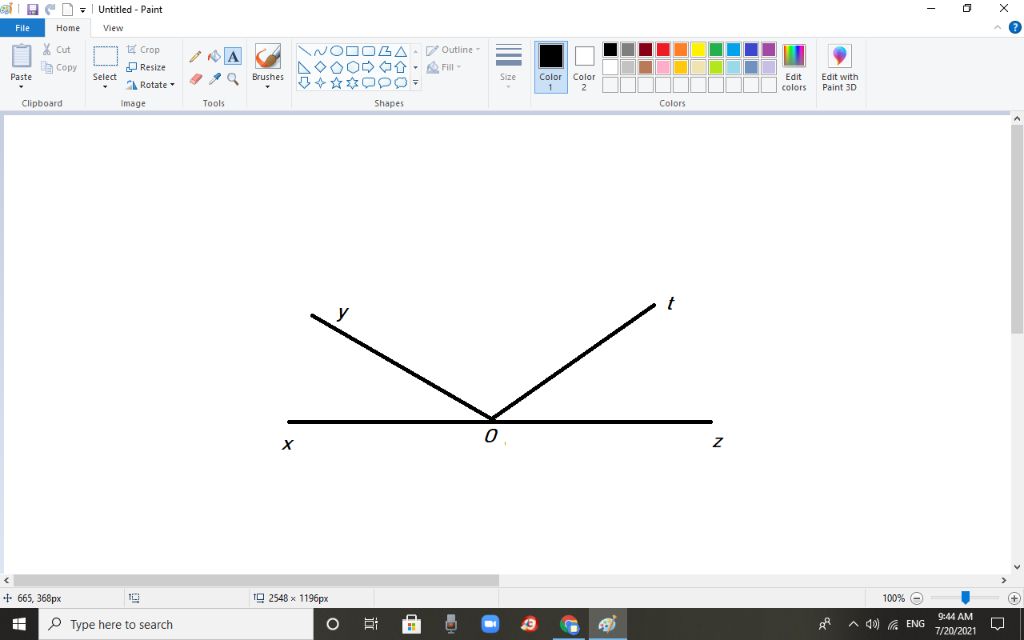Open Paint help question mark icon
The image size is (1024, 640).
pos(1015,27)
